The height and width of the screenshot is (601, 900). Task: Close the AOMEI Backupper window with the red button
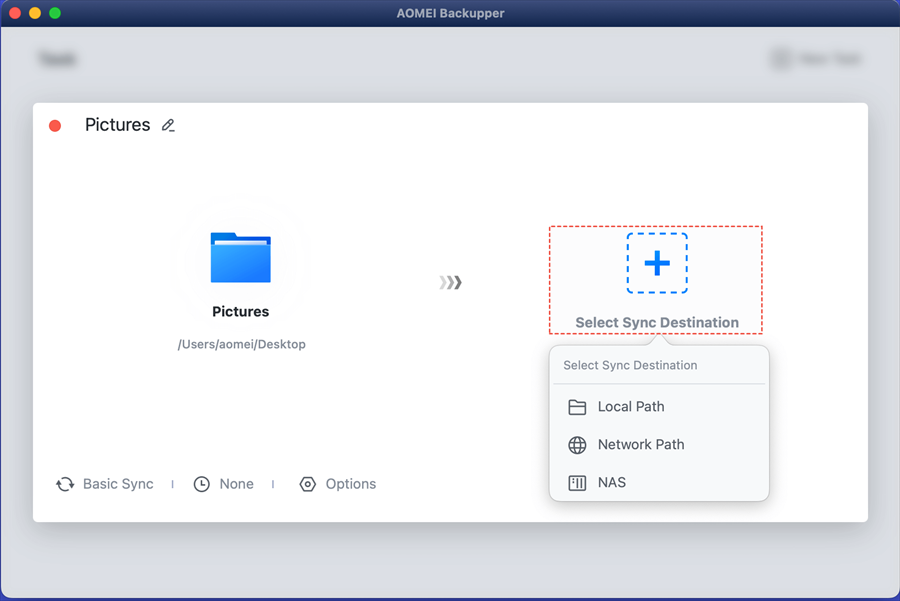point(15,13)
